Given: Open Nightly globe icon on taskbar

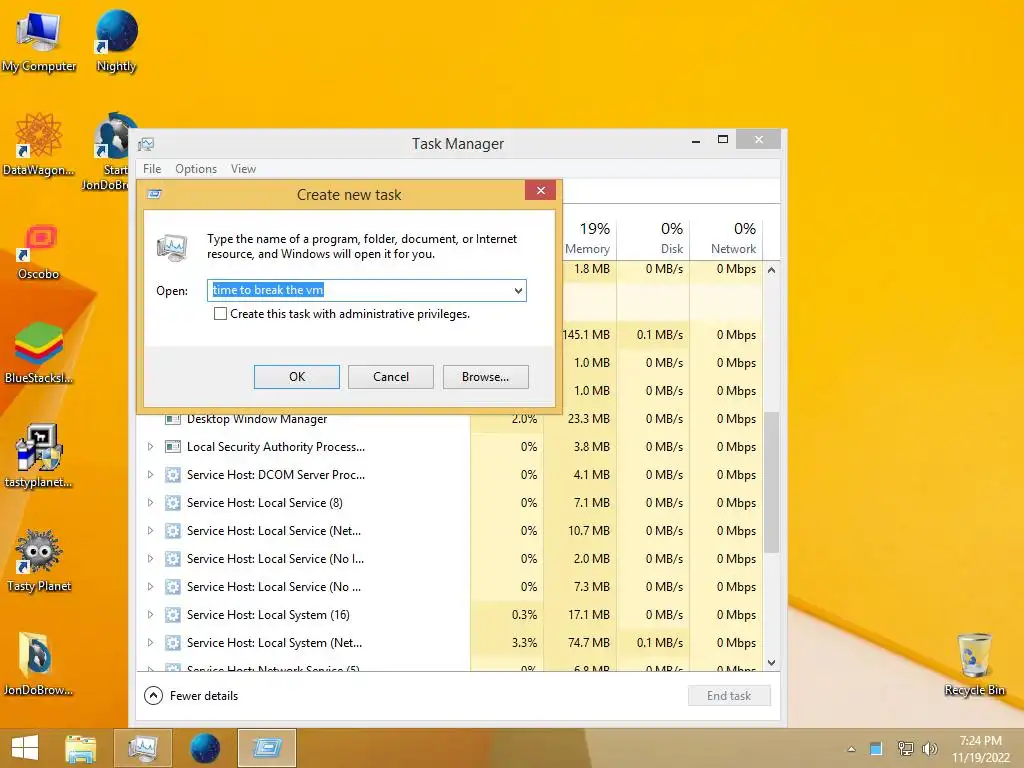Looking at the screenshot, I should point(204,748).
